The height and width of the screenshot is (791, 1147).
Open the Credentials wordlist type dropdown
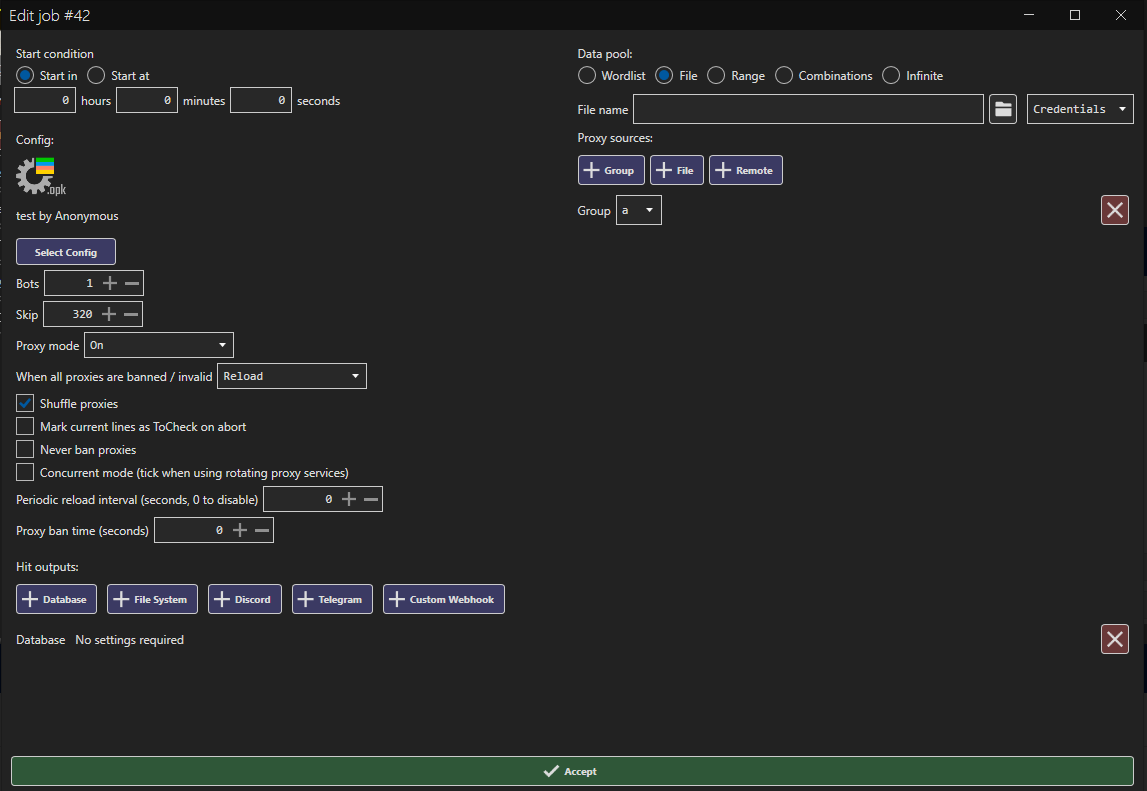[x=1080, y=109]
